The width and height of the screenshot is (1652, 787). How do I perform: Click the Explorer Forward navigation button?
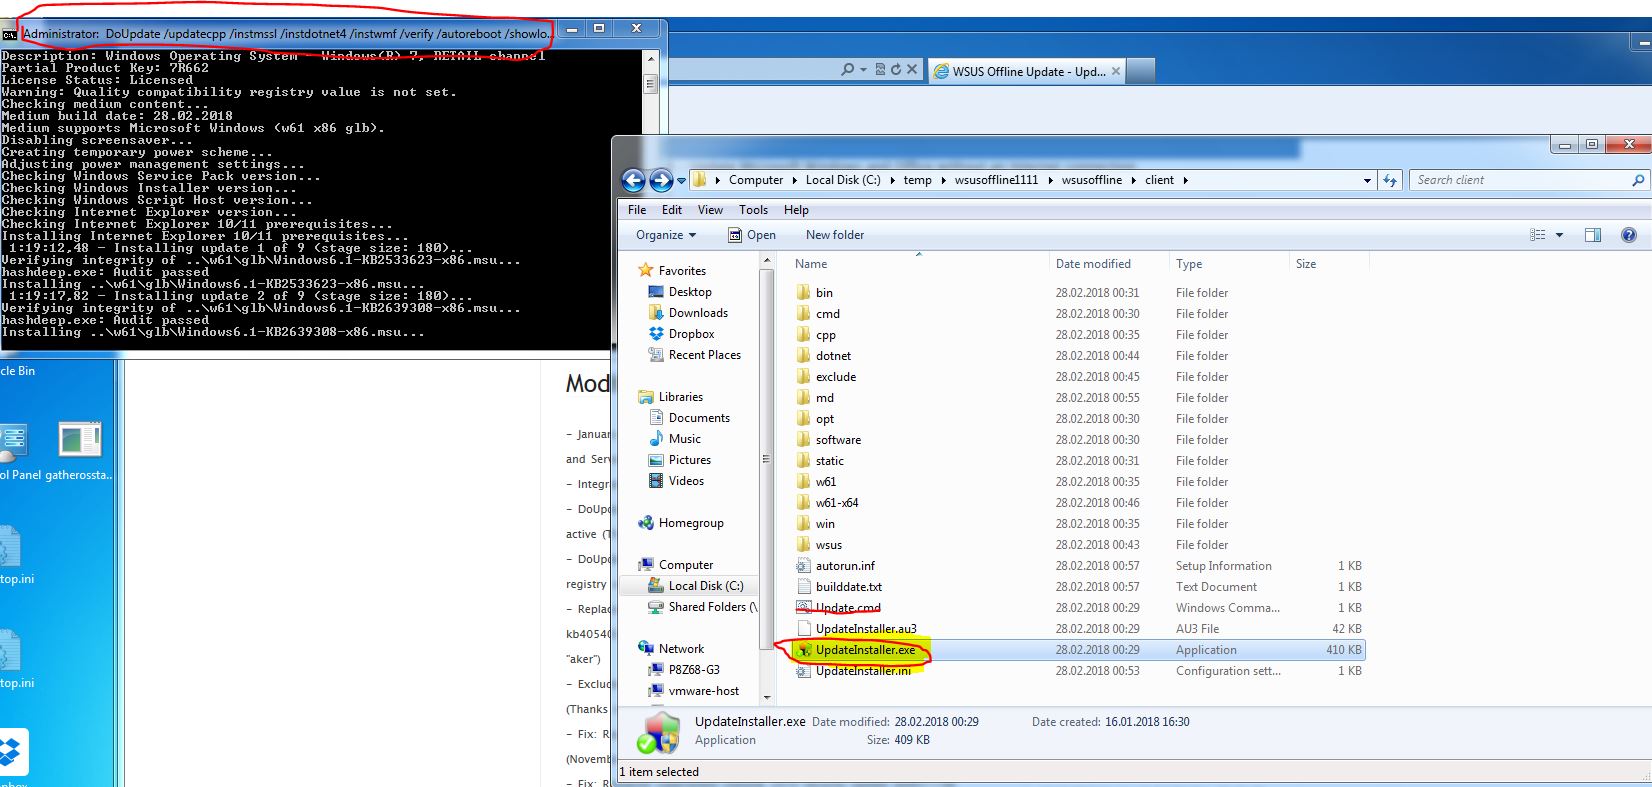[661, 180]
